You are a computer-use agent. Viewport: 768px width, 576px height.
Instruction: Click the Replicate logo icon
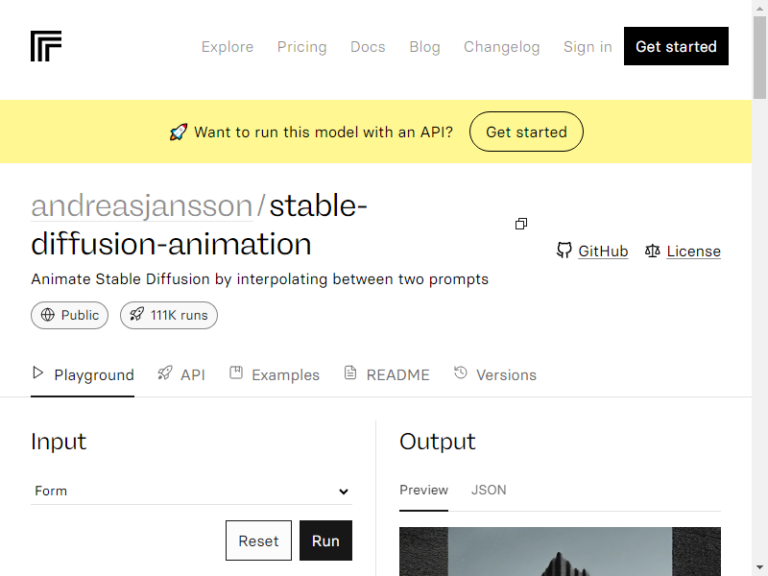pyautogui.click(x=46, y=46)
